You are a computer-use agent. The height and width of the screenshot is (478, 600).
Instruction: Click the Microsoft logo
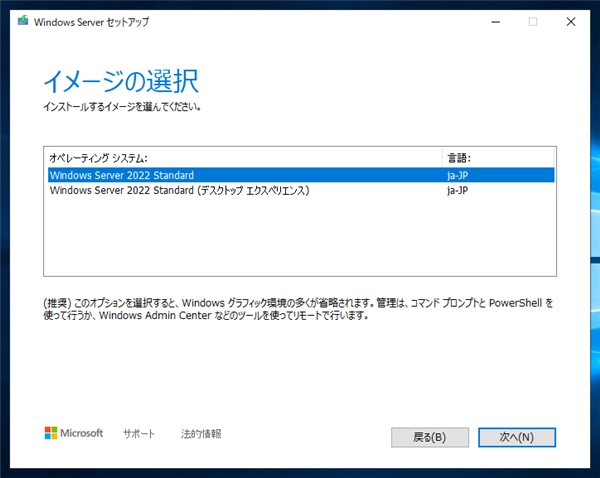pyautogui.click(x=74, y=433)
